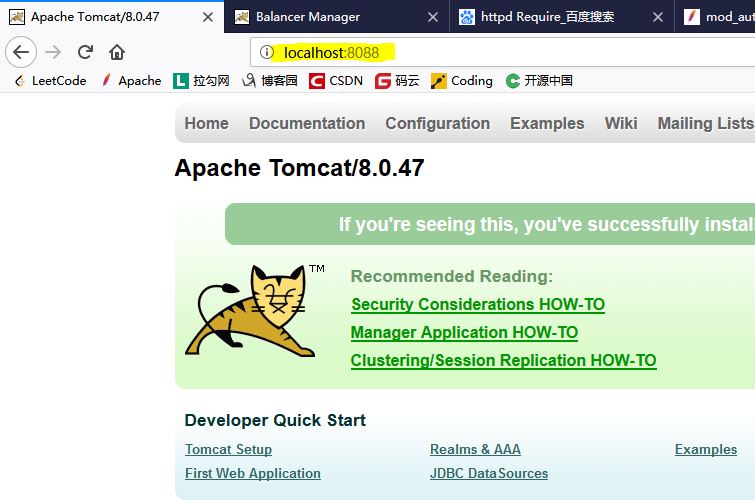The image size is (755, 502).
Task: Open Clustering/Session Replication HOW-TO link
Action: click(504, 360)
